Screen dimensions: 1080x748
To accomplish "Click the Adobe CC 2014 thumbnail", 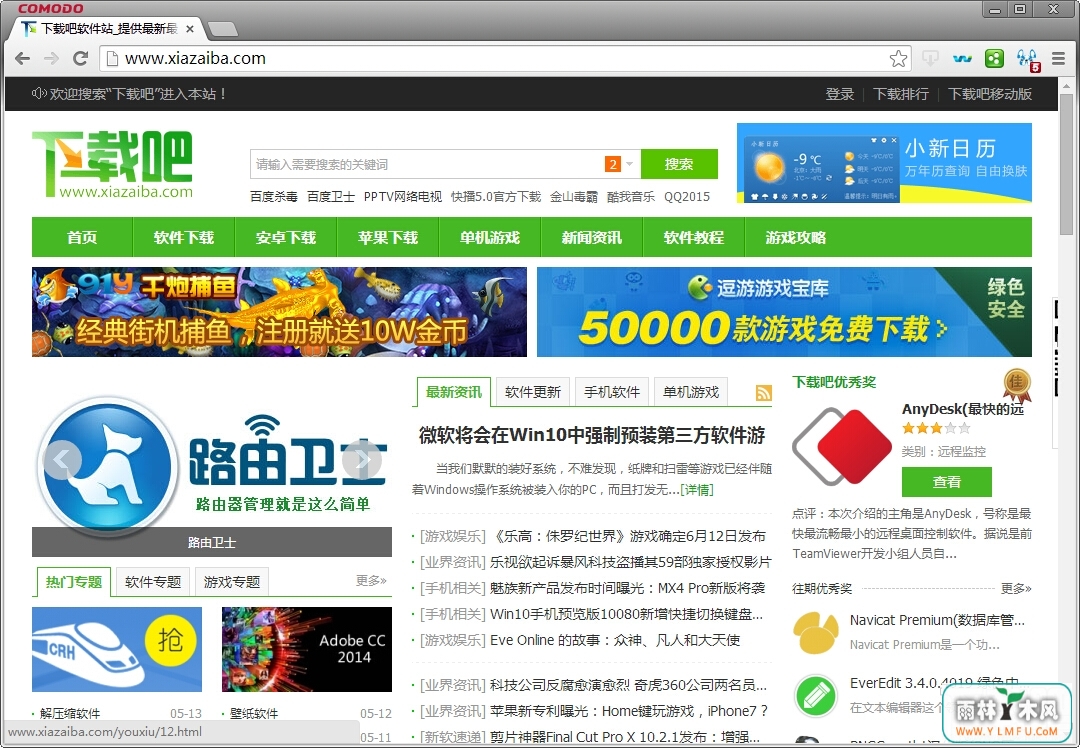I will tap(307, 650).
